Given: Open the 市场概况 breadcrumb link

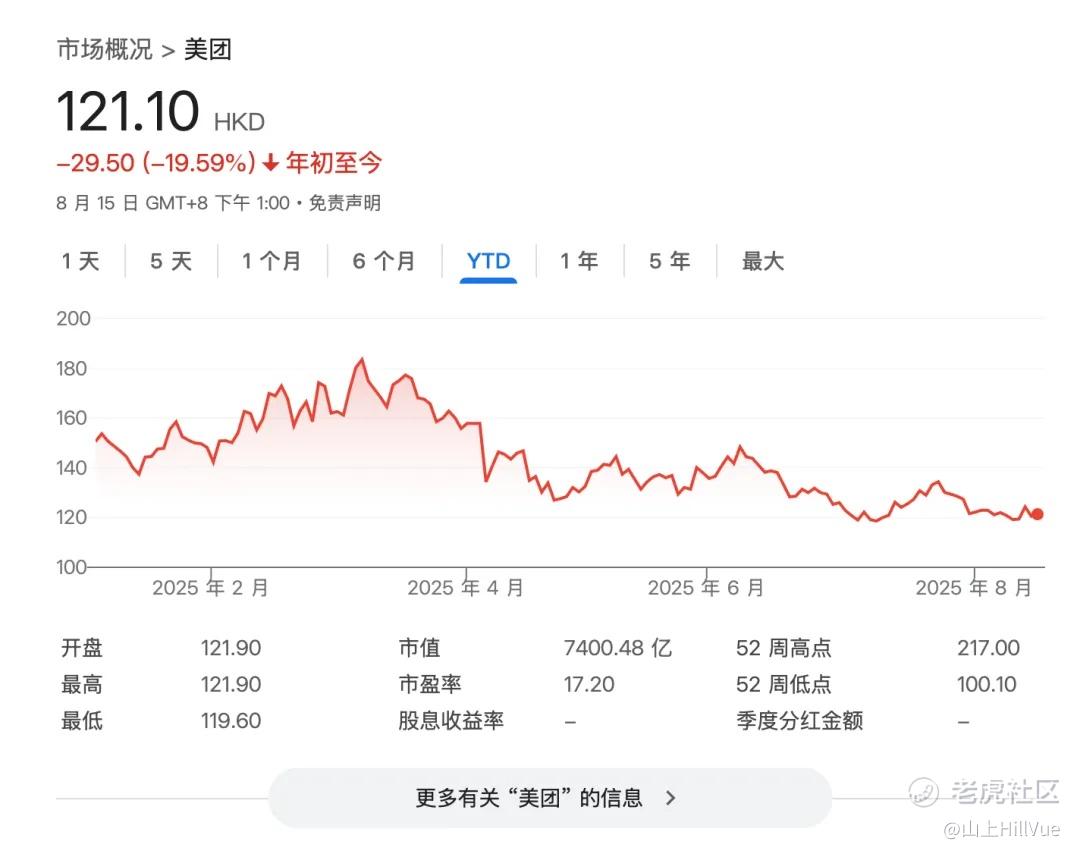Looking at the screenshot, I should pyautogui.click(x=105, y=49).
